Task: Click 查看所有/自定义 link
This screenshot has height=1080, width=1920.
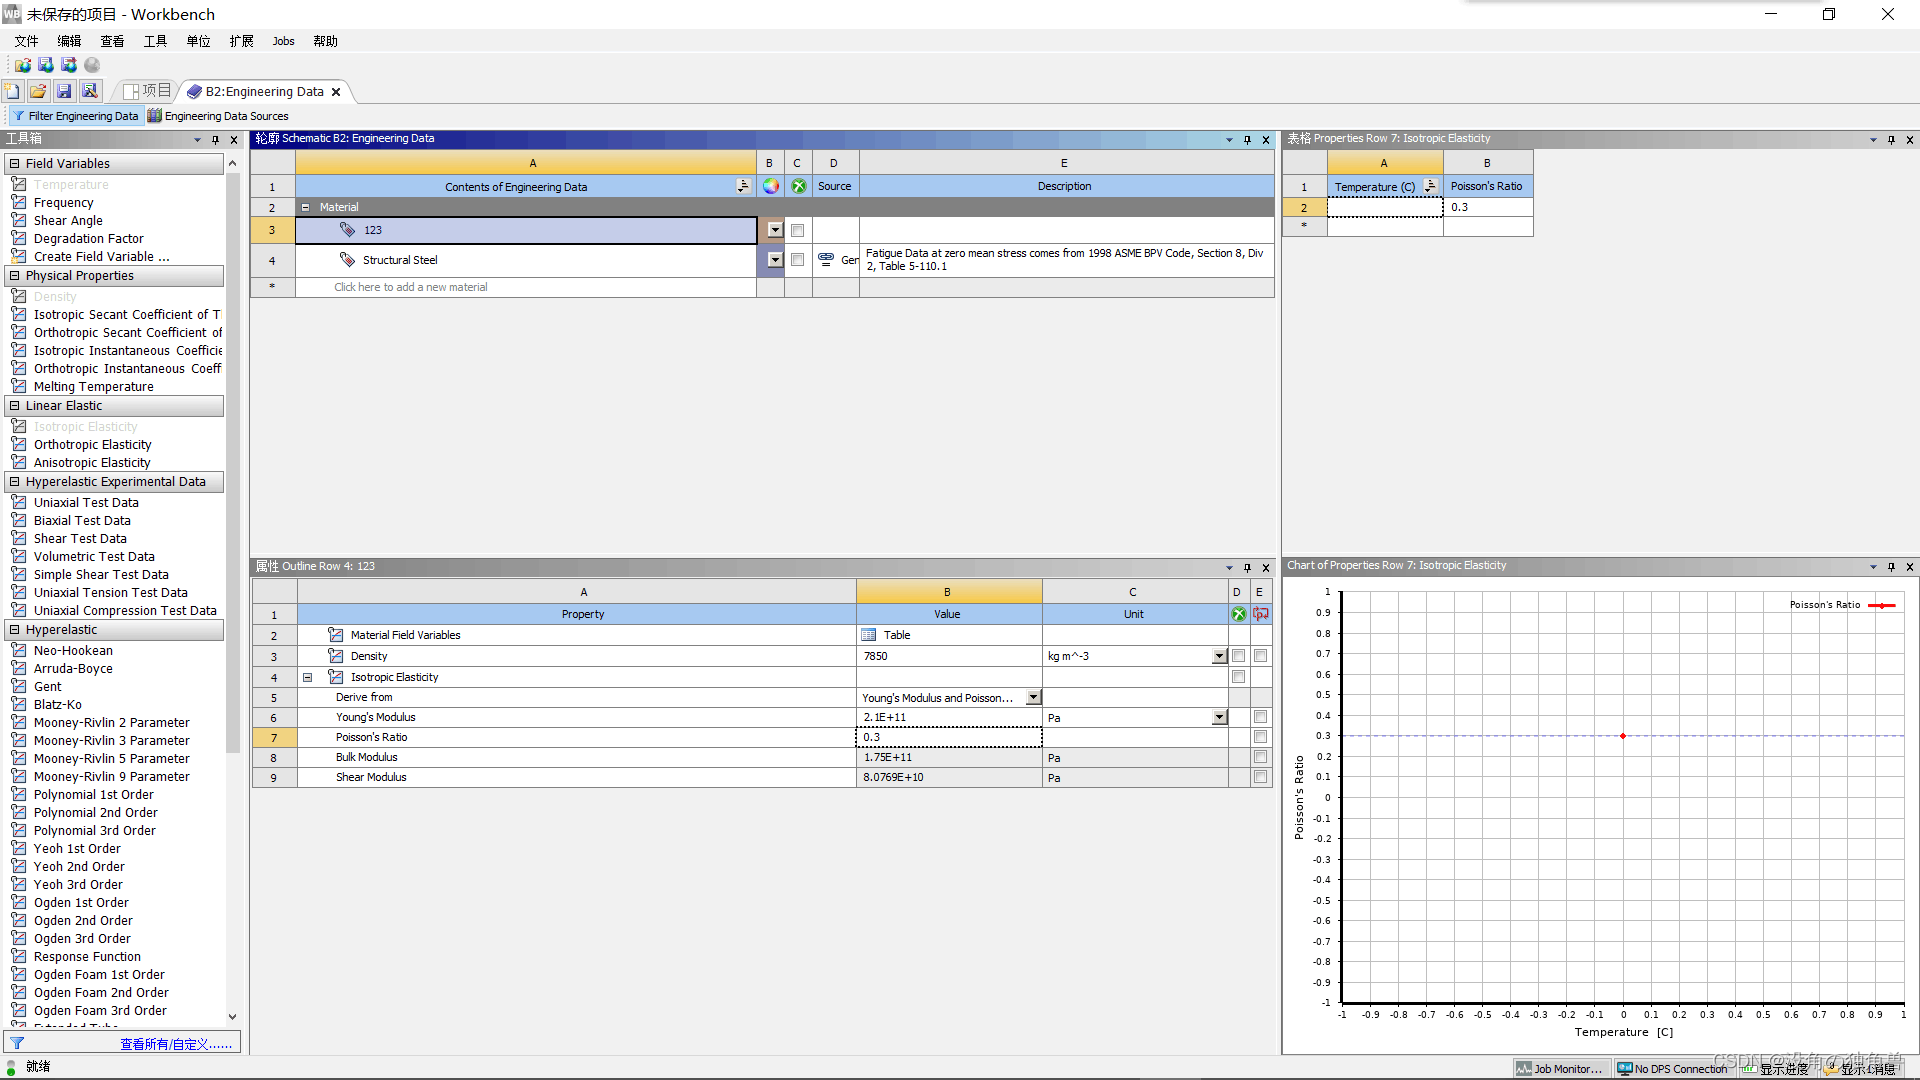Action: (x=176, y=1044)
